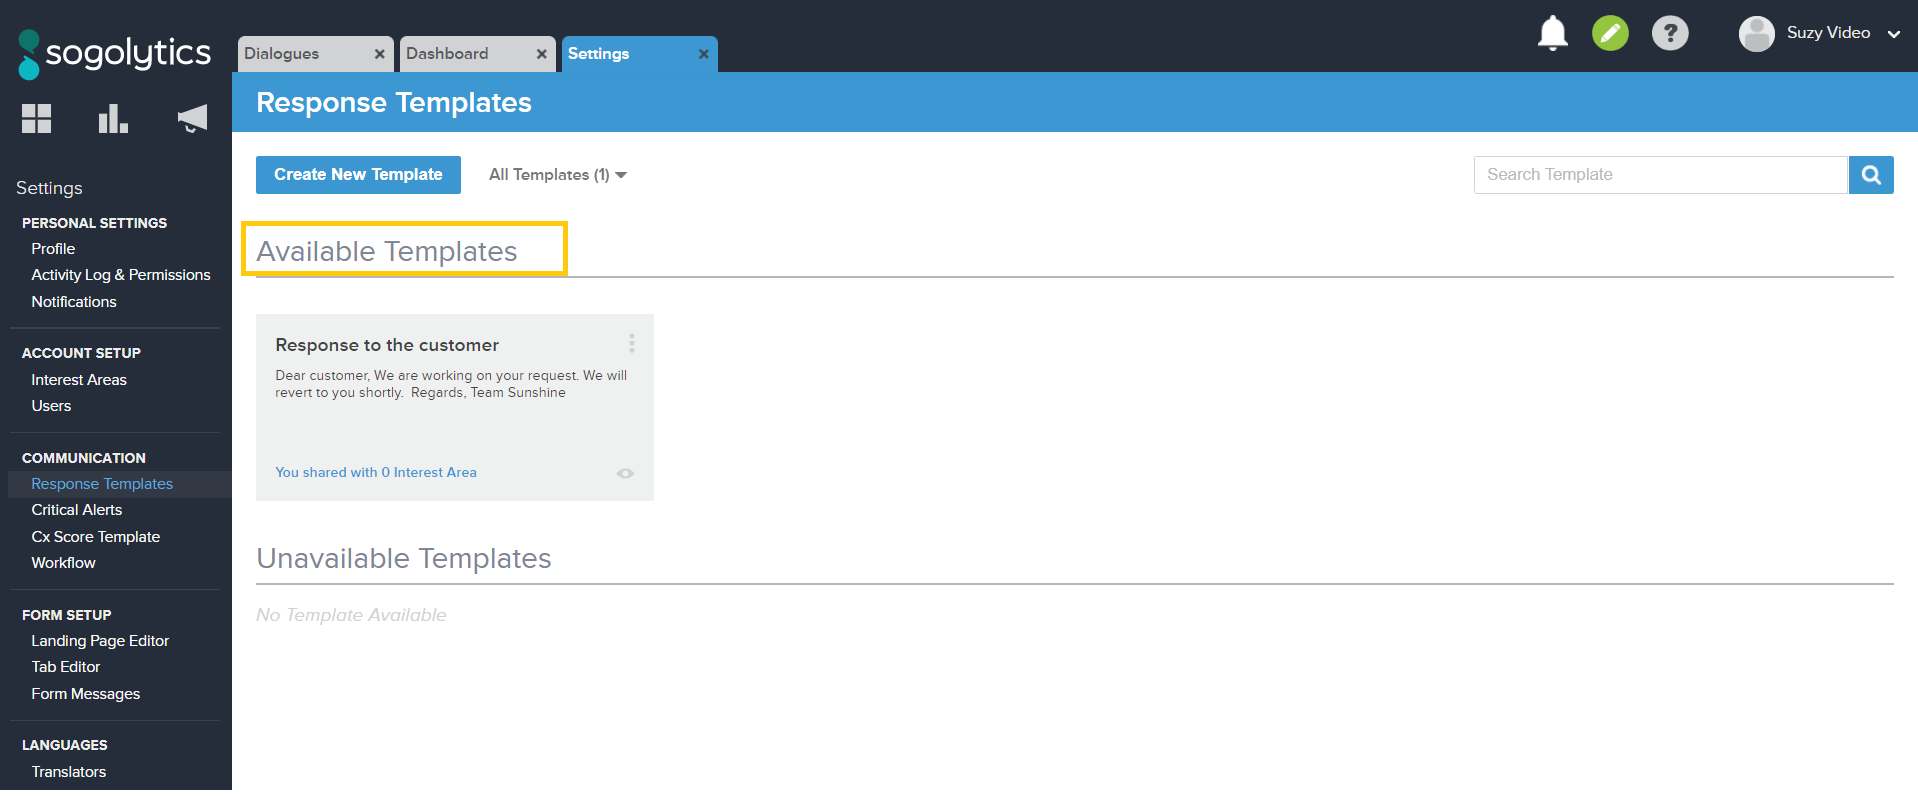Click the megaphone icon in sidebar
The height and width of the screenshot is (796, 1918).
(x=192, y=119)
